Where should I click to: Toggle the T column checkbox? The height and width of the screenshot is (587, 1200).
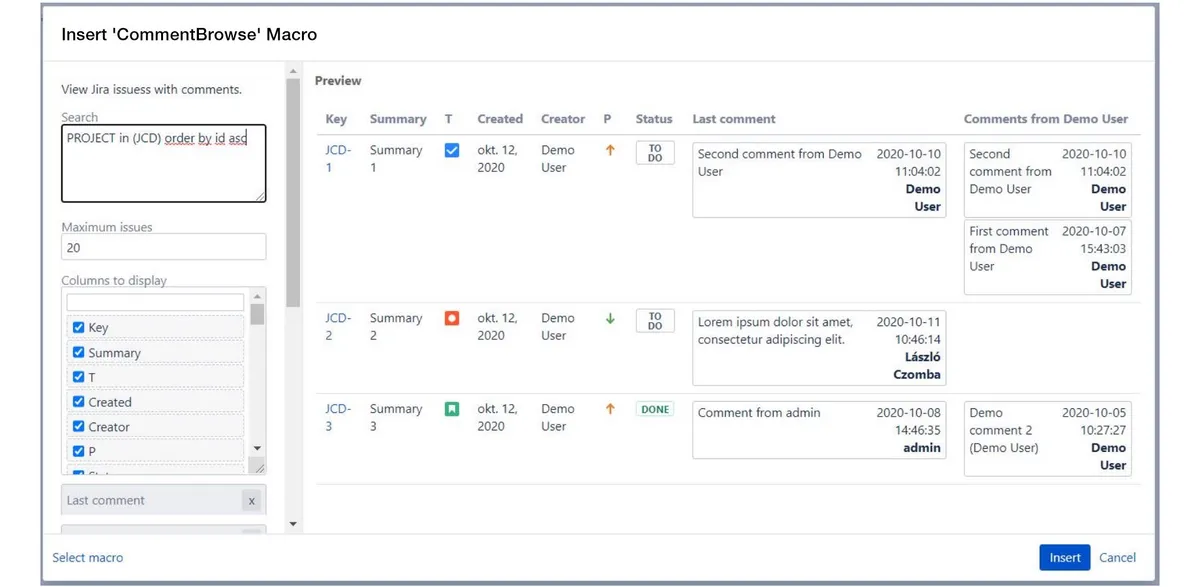78,377
